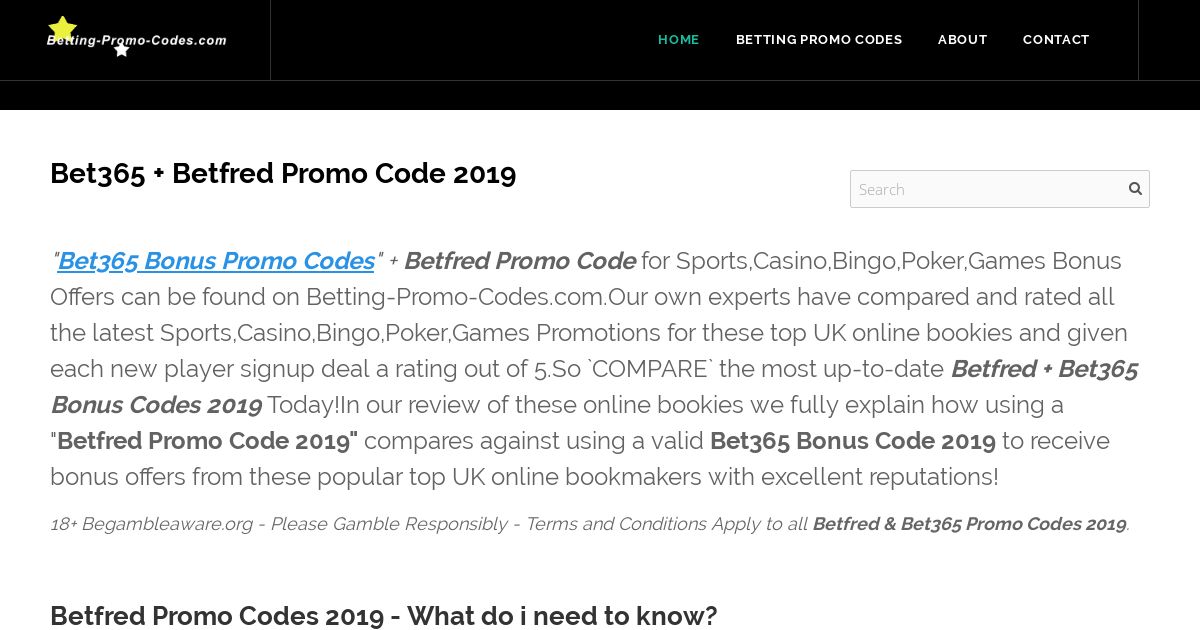Go to the HOME menu item
Viewport: 1200px width, 630px height.
pos(679,40)
